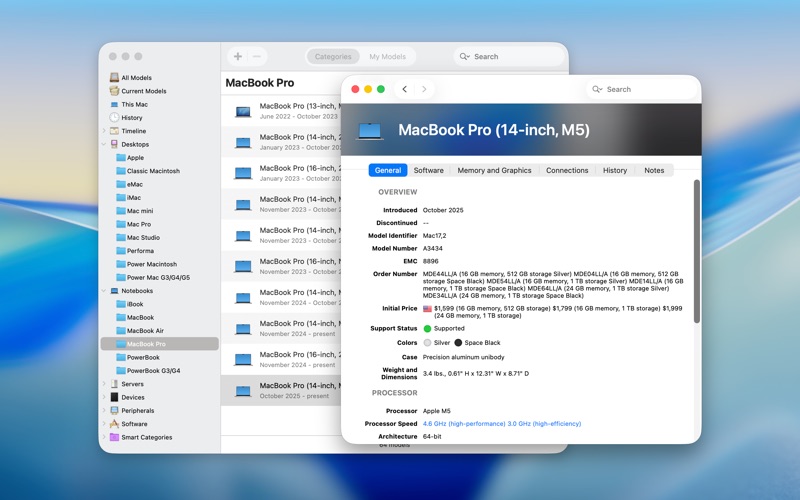Expand the Smart Categories group

[104, 437]
